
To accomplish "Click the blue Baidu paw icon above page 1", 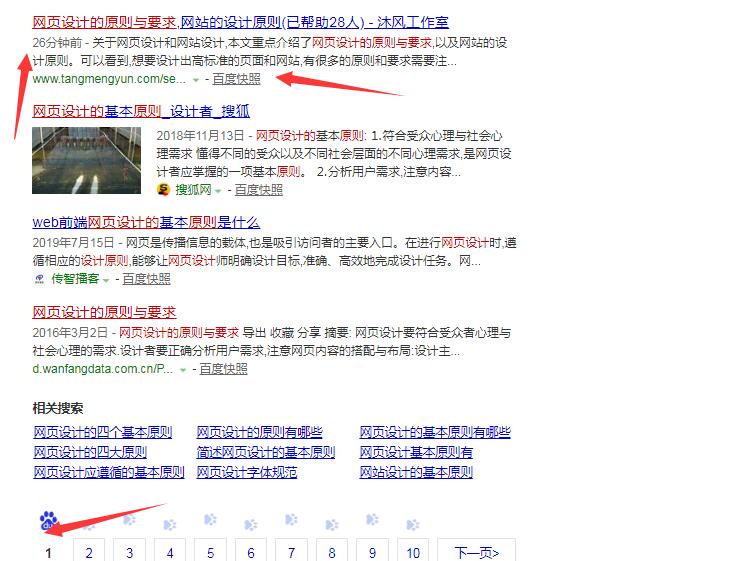I will coord(48,521).
